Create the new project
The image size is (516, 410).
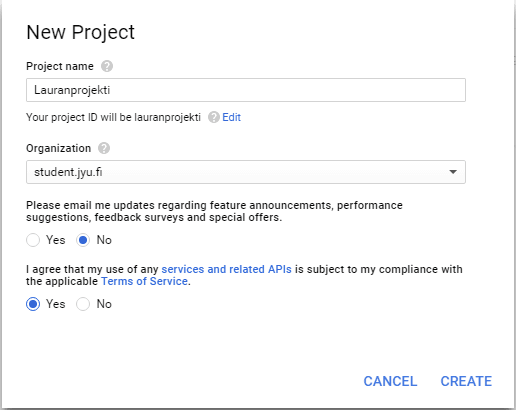pos(466,381)
